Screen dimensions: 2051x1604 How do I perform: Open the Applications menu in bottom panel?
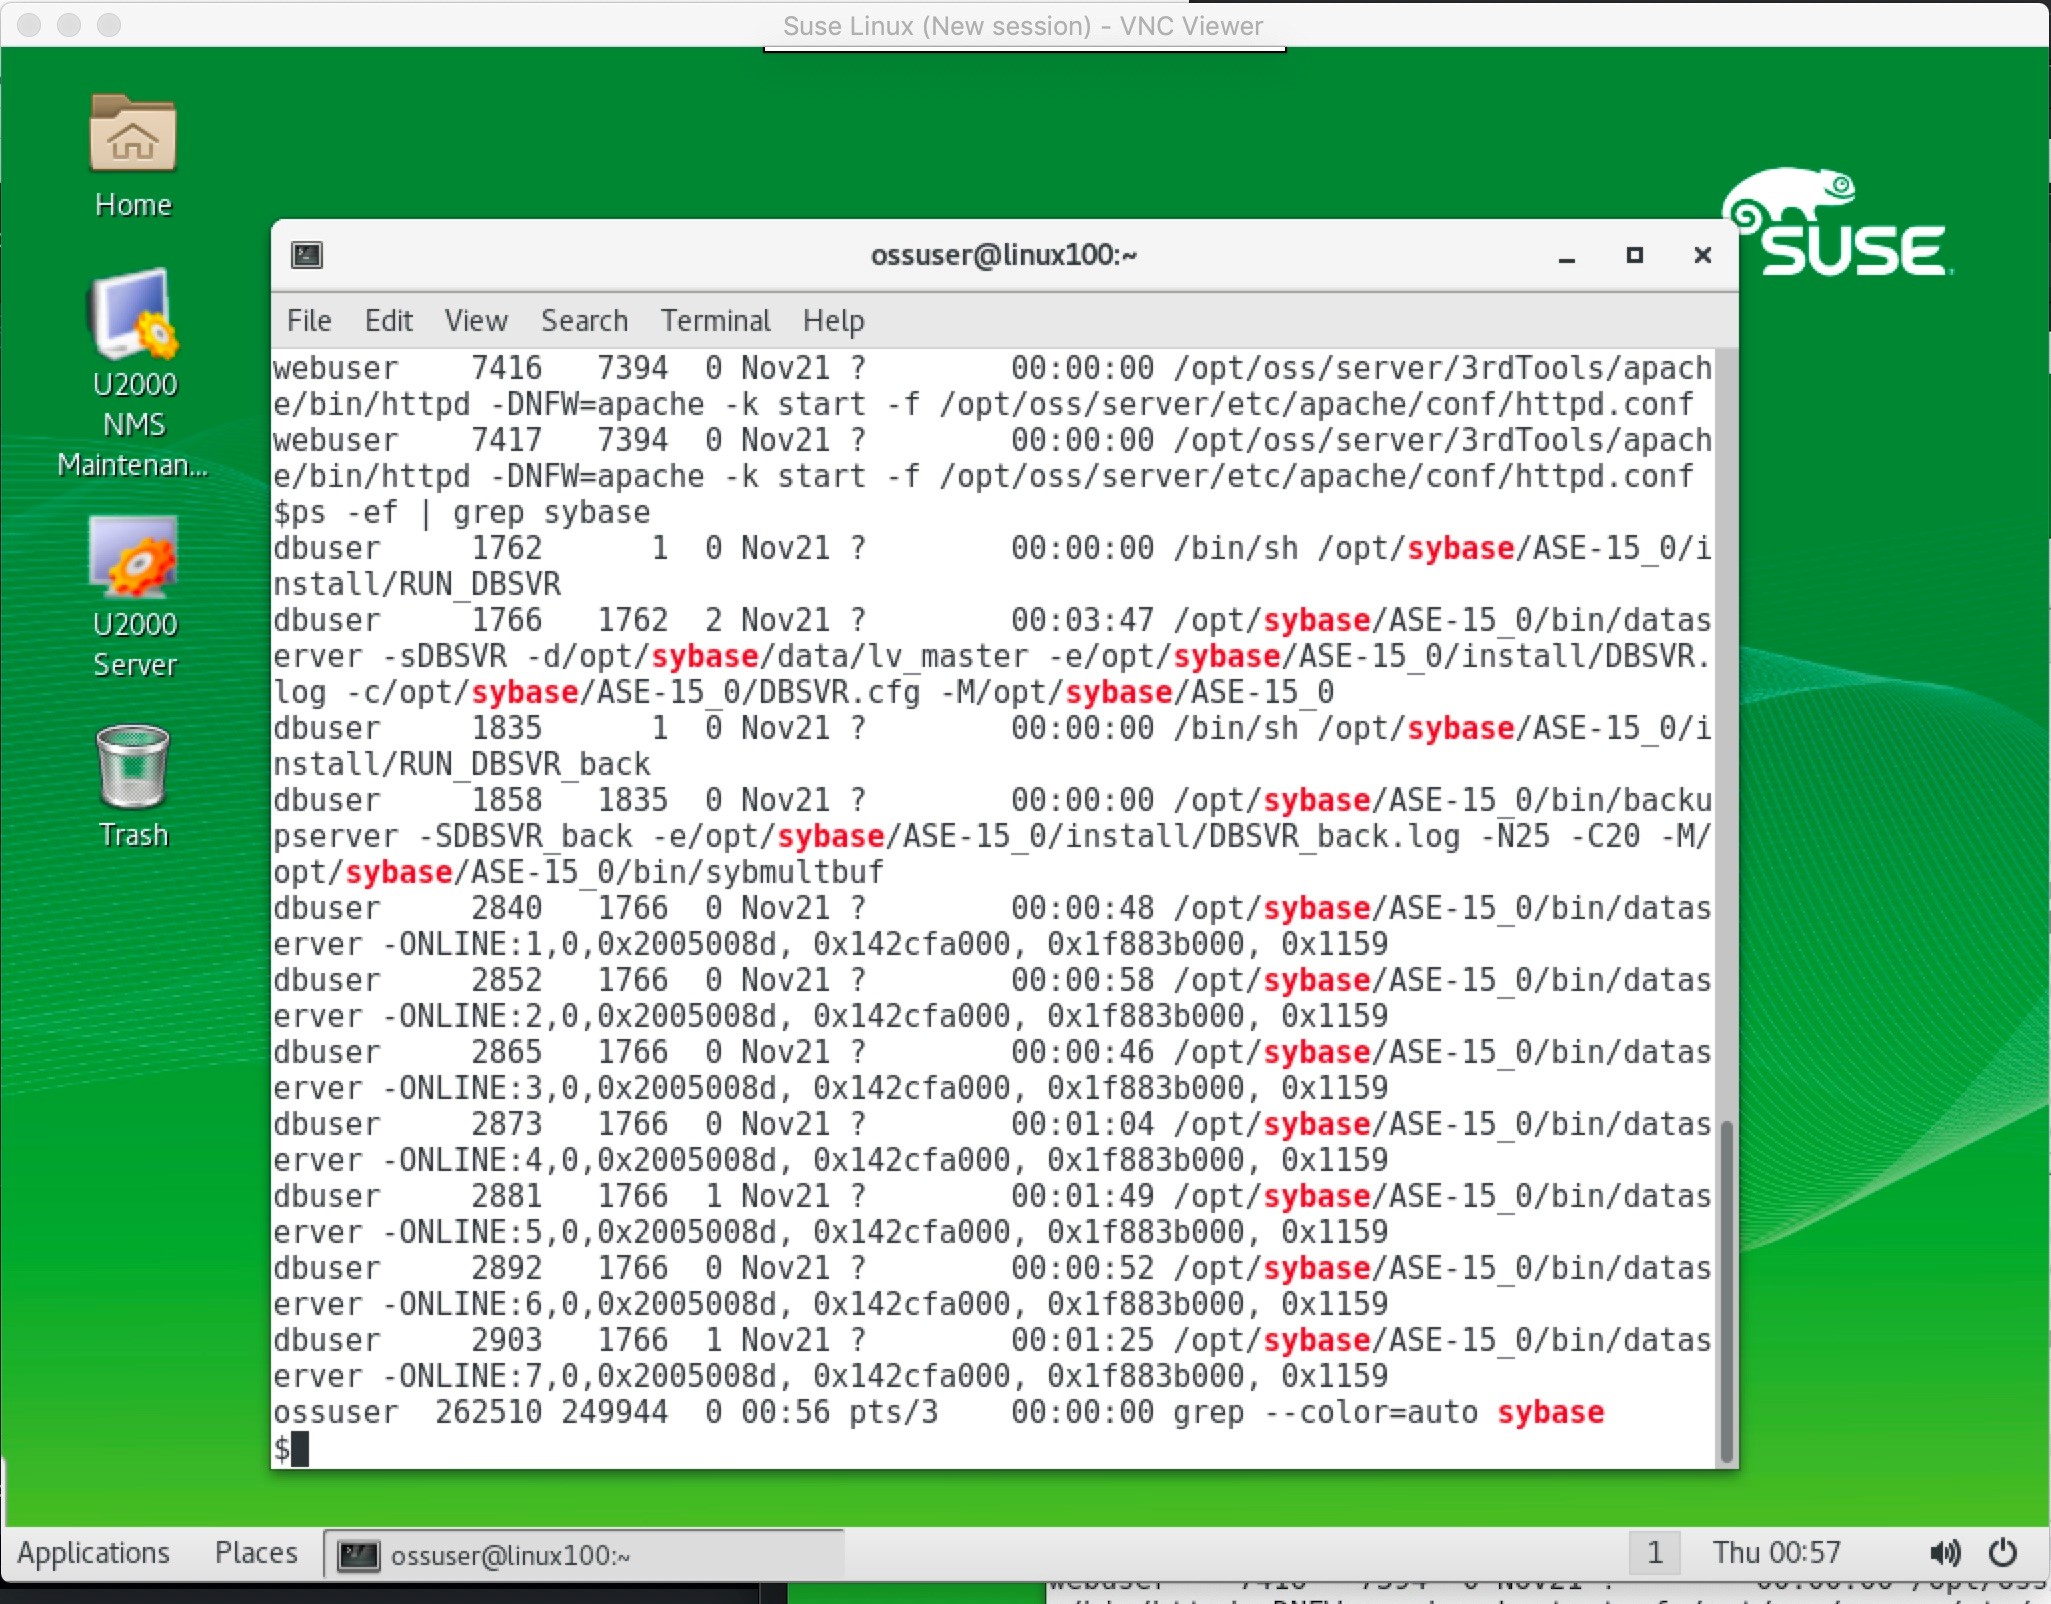[94, 1553]
